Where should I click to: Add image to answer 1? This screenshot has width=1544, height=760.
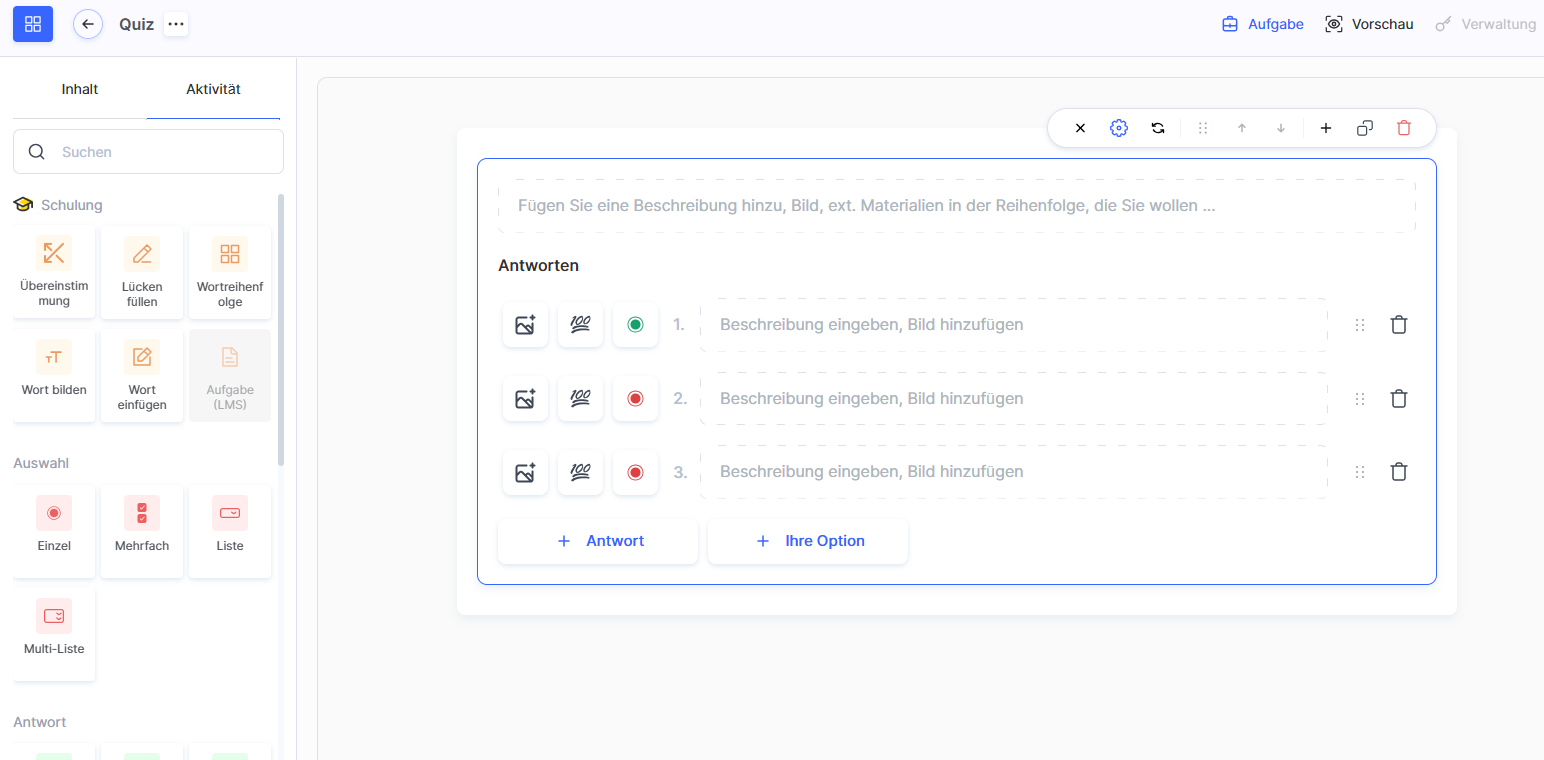click(525, 325)
